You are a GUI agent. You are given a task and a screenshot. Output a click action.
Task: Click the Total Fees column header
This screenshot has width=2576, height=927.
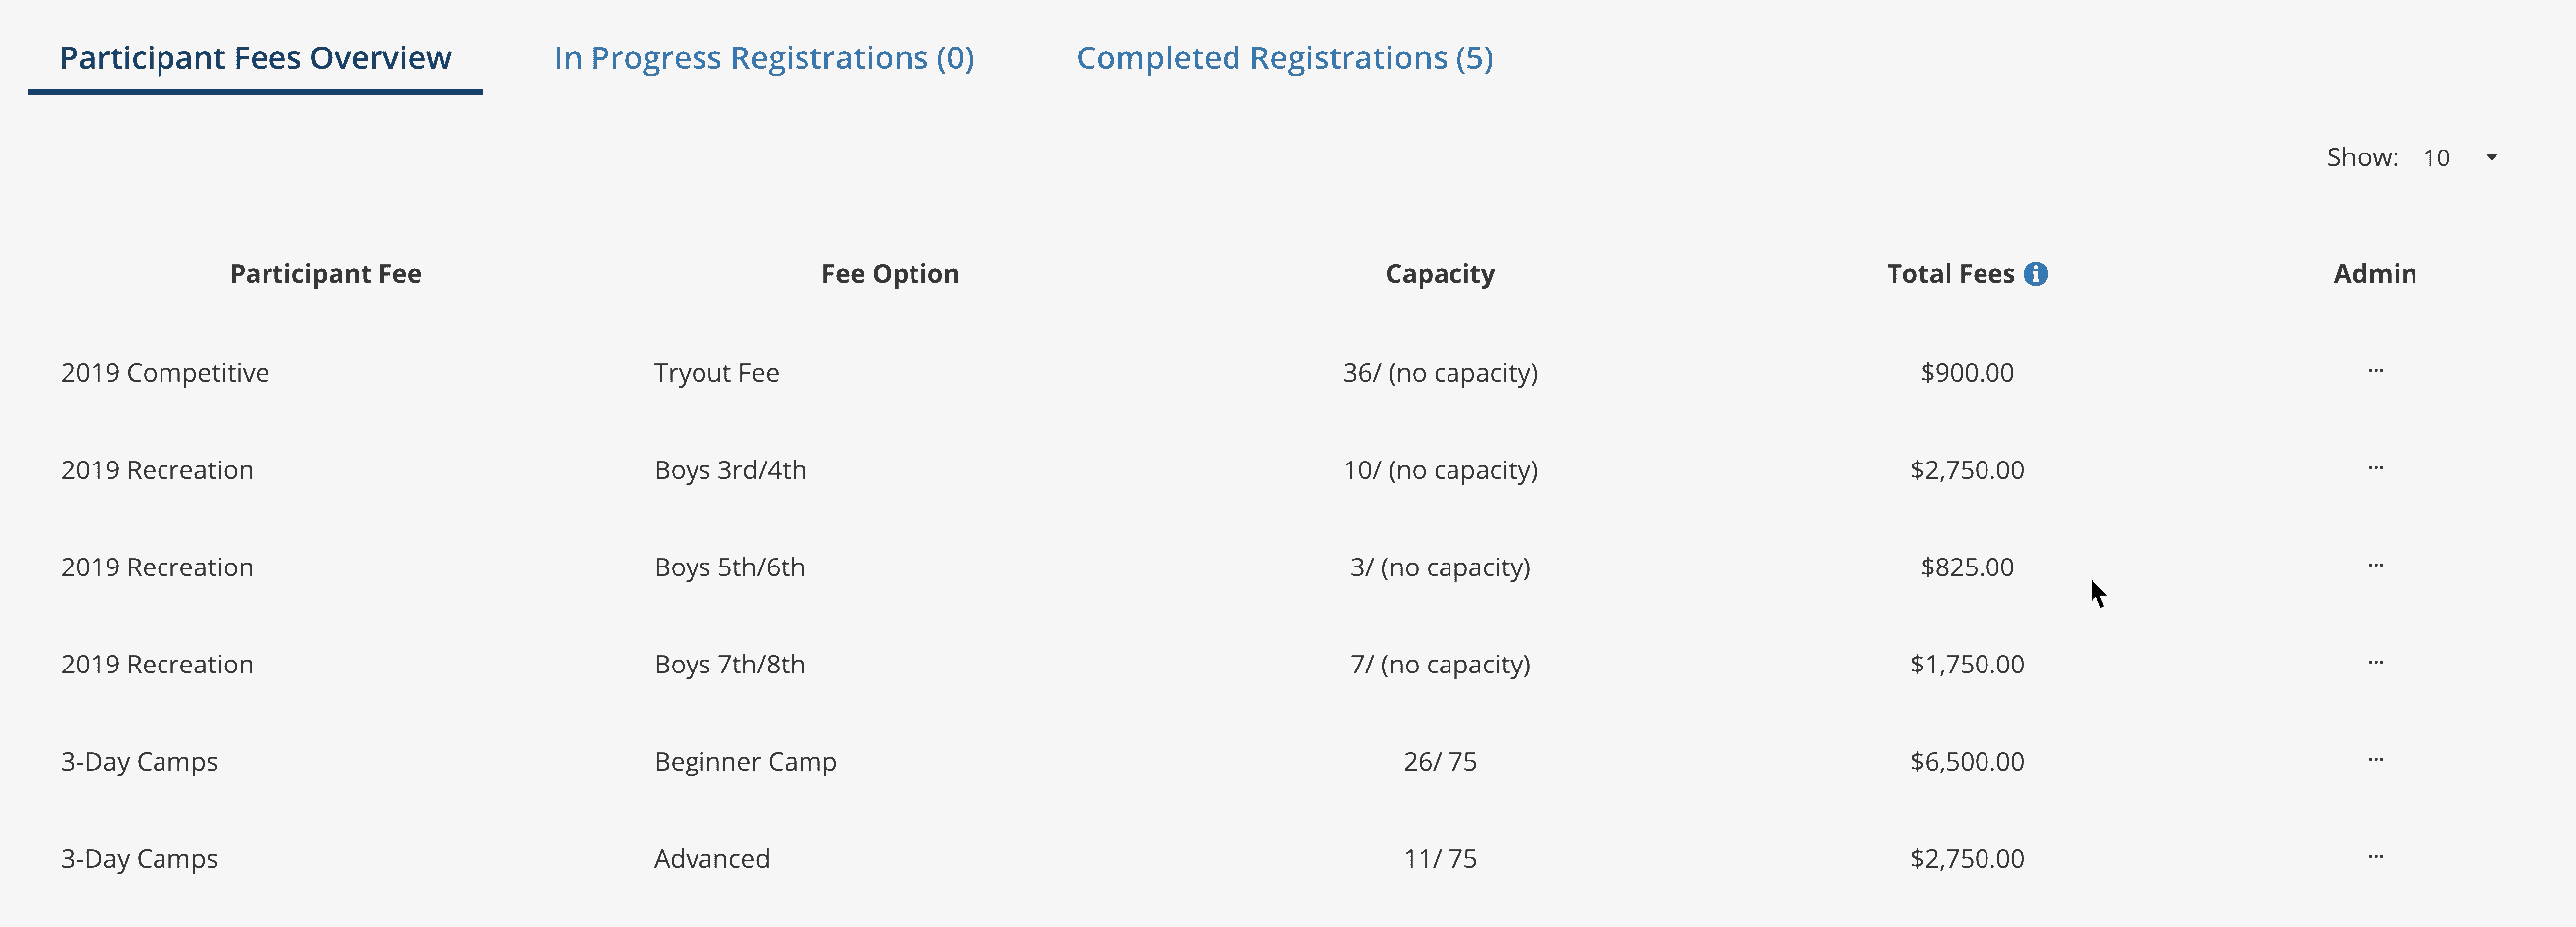point(1951,273)
